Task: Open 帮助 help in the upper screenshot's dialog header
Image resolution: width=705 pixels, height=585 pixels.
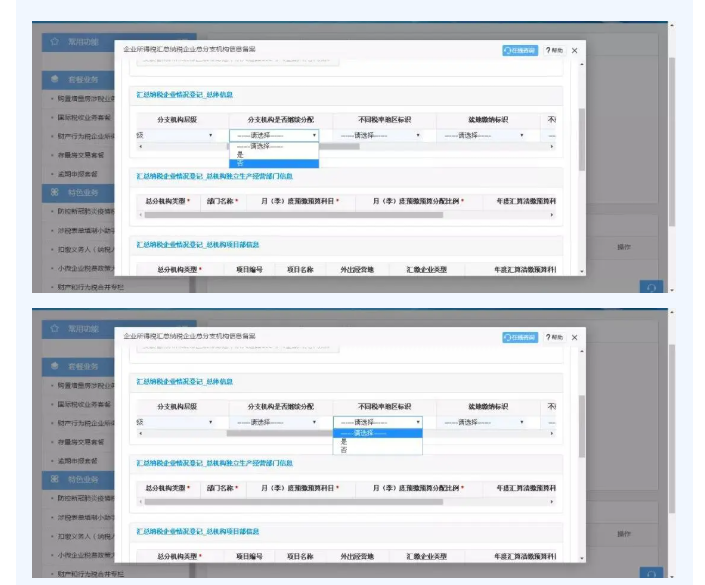Action: [554, 50]
